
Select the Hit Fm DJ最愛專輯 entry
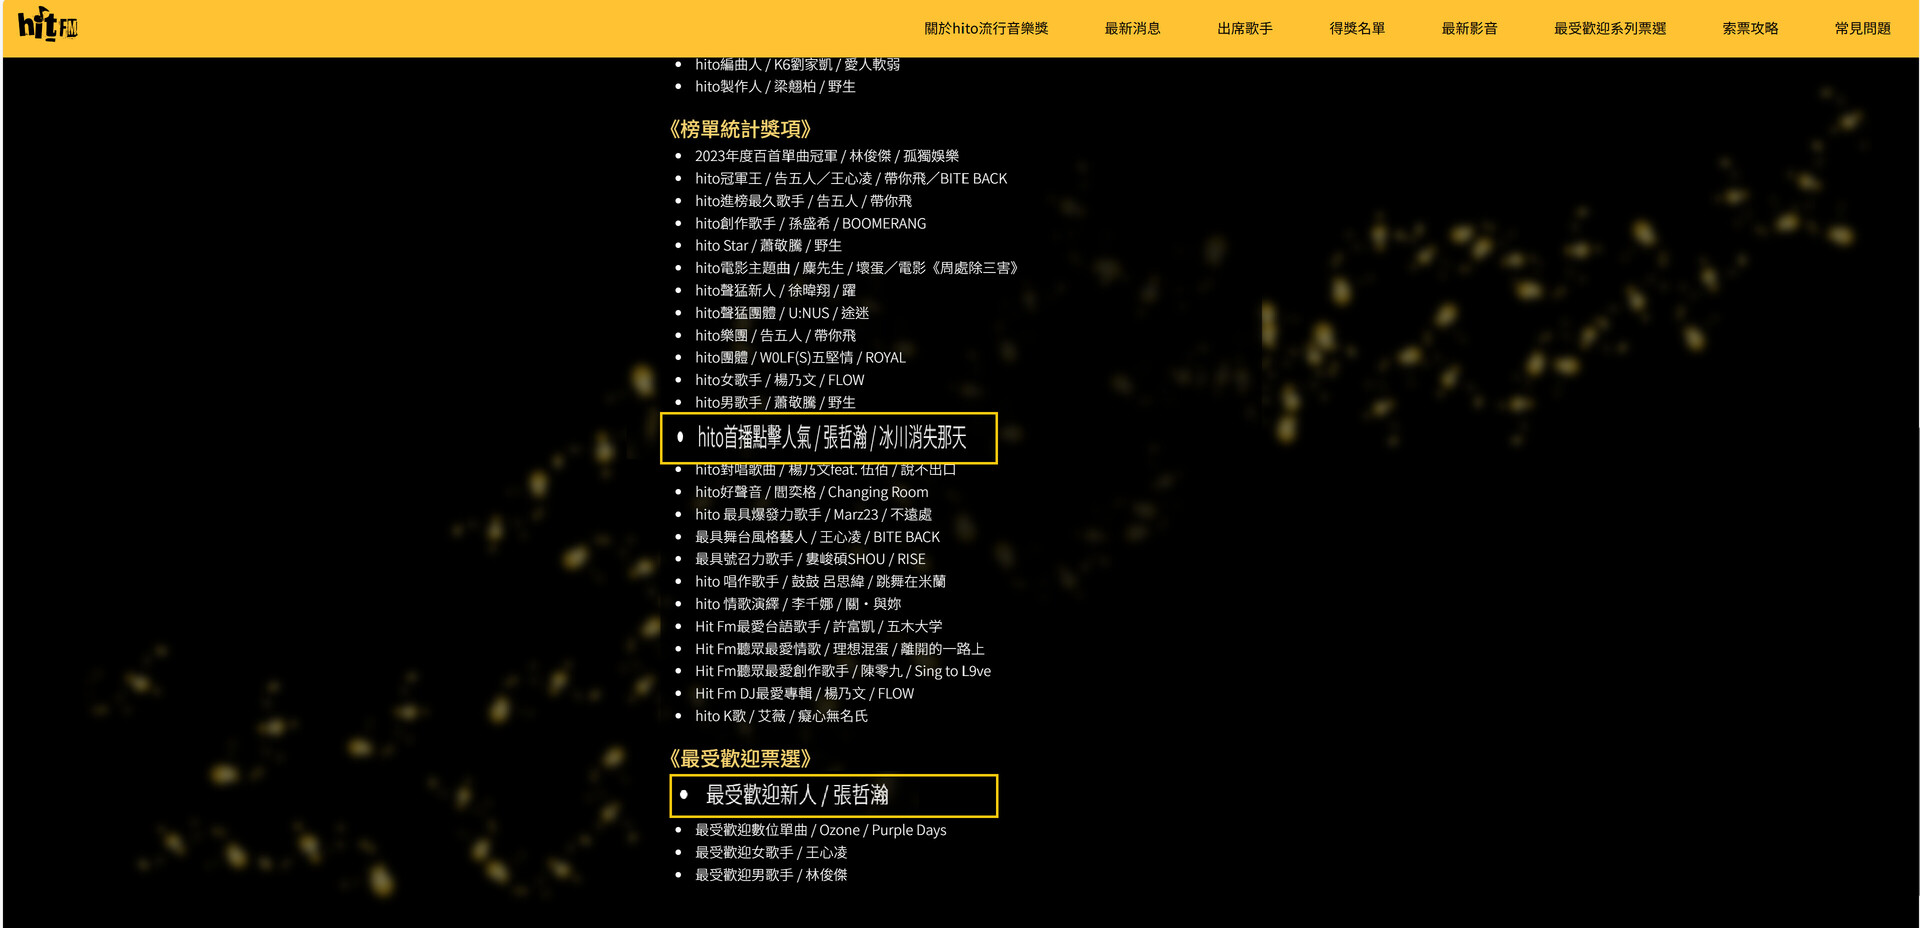tap(804, 693)
